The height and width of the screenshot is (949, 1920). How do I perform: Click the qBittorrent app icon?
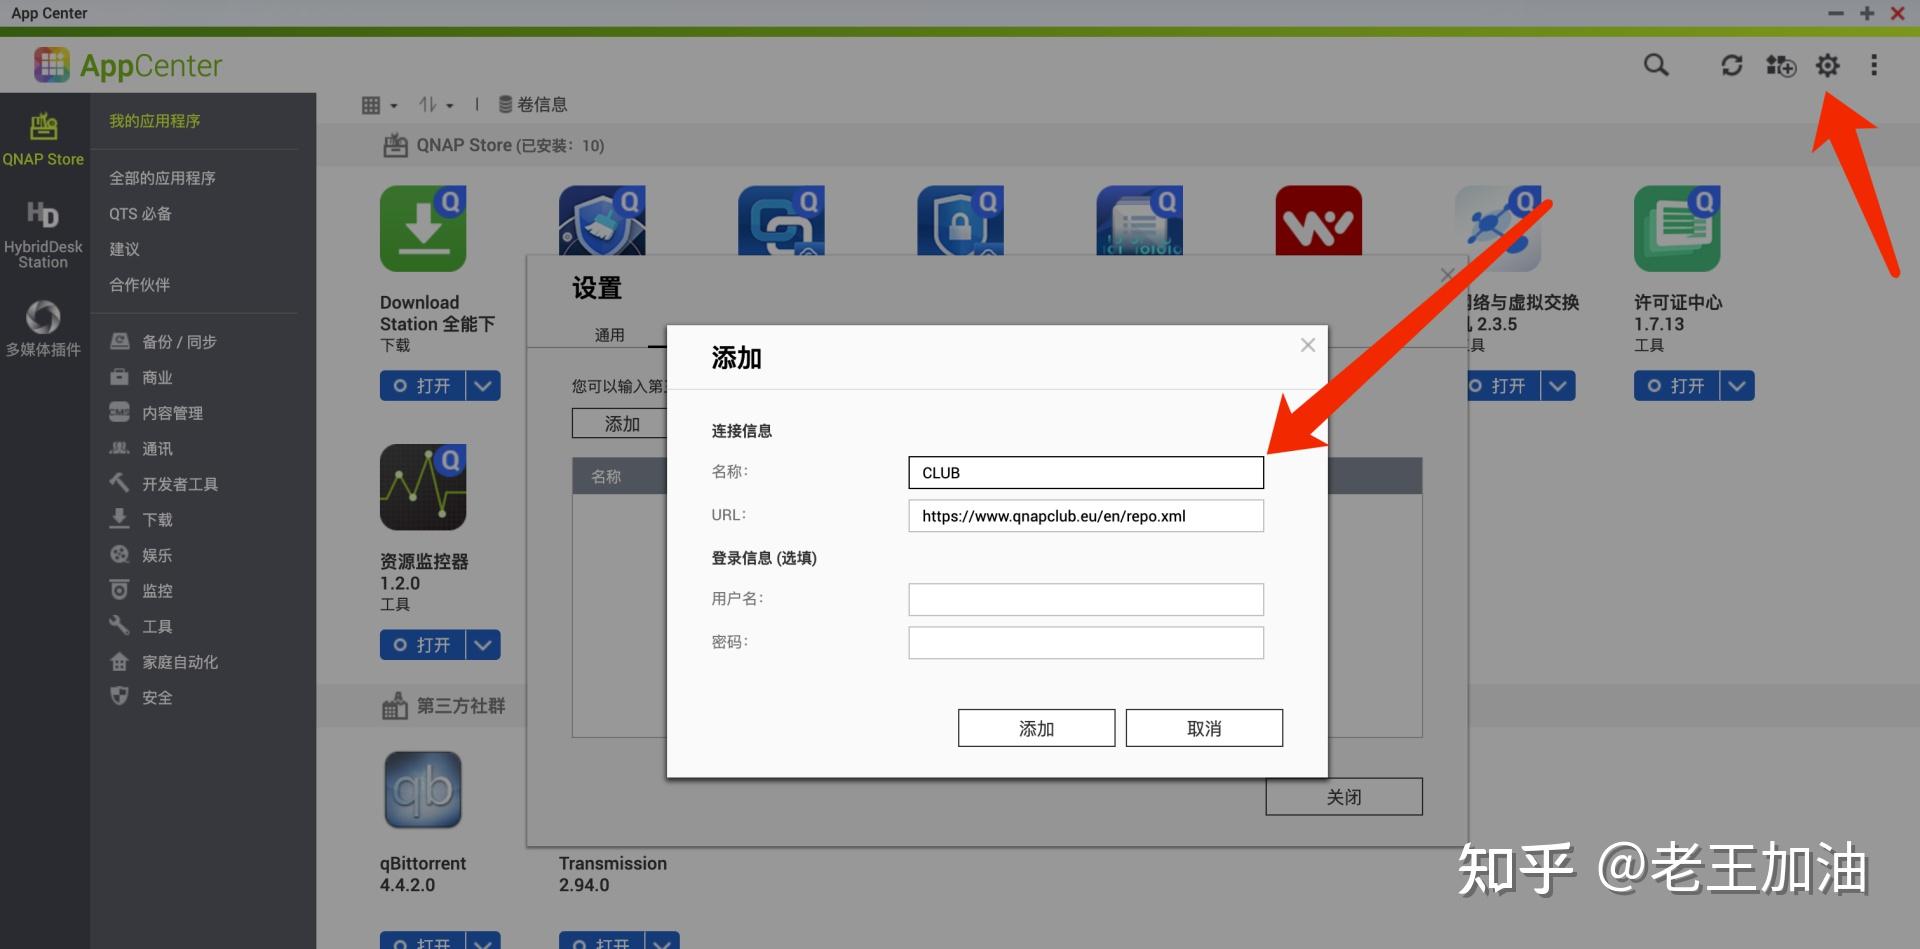coord(423,790)
